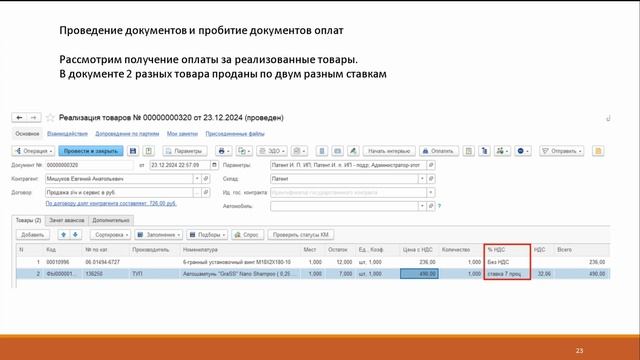This screenshot has height=360, width=640.
Task: Click the link icon at top right corner
Action: [608, 118]
